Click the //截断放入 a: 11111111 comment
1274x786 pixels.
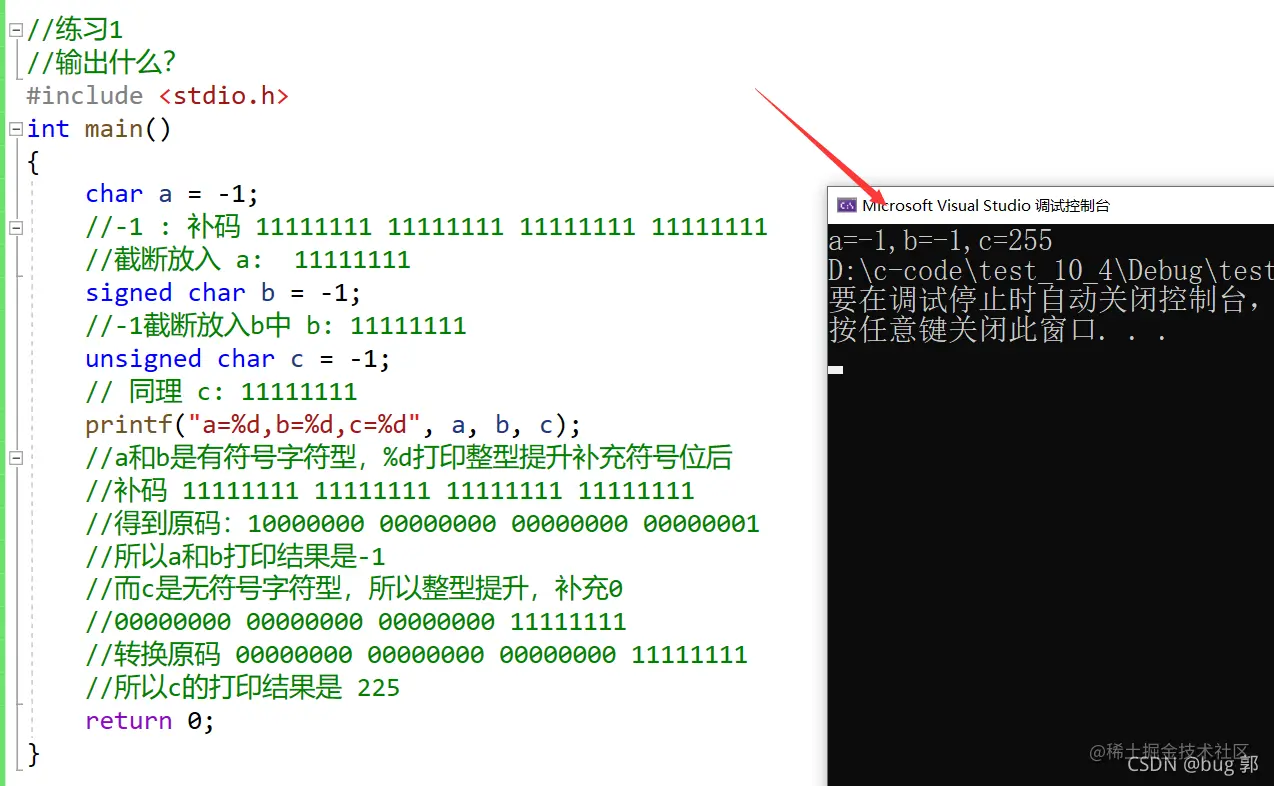click(x=248, y=260)
